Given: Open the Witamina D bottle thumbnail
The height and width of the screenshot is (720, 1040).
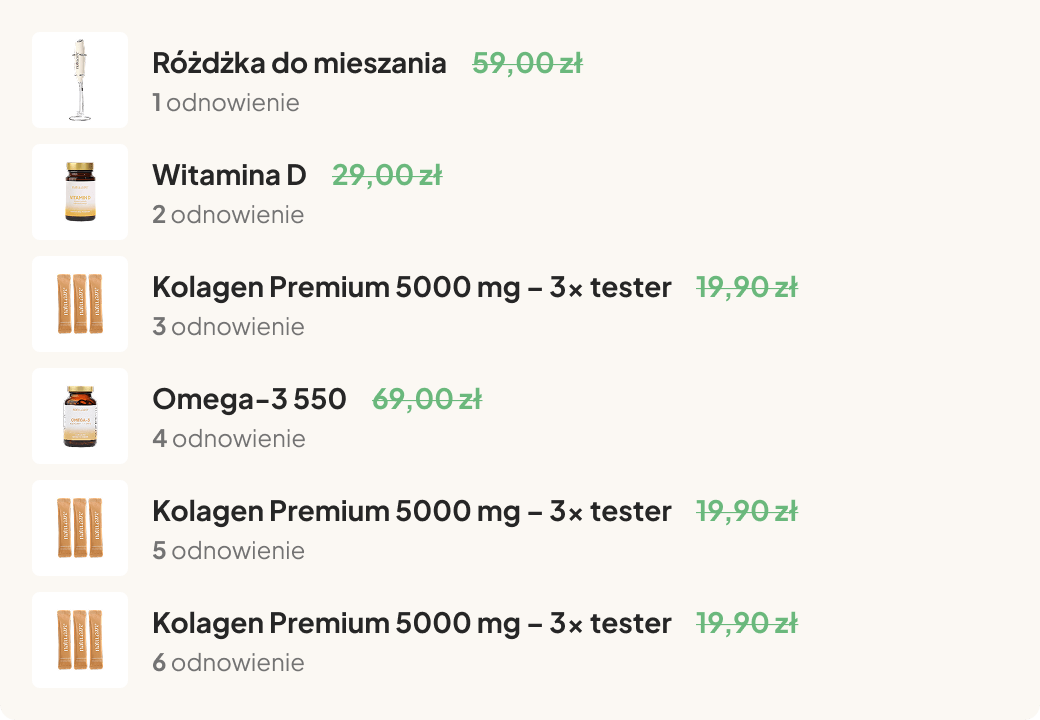Looking at the screenshot, I should point(80,192).
